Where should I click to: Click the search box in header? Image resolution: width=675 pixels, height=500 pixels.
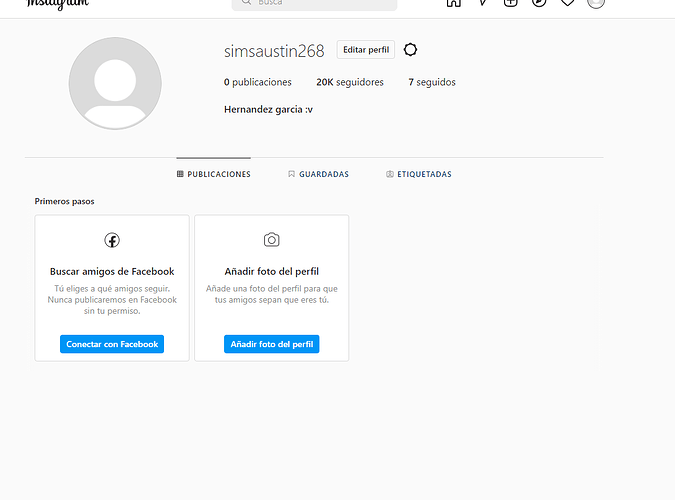pos(314,4)
